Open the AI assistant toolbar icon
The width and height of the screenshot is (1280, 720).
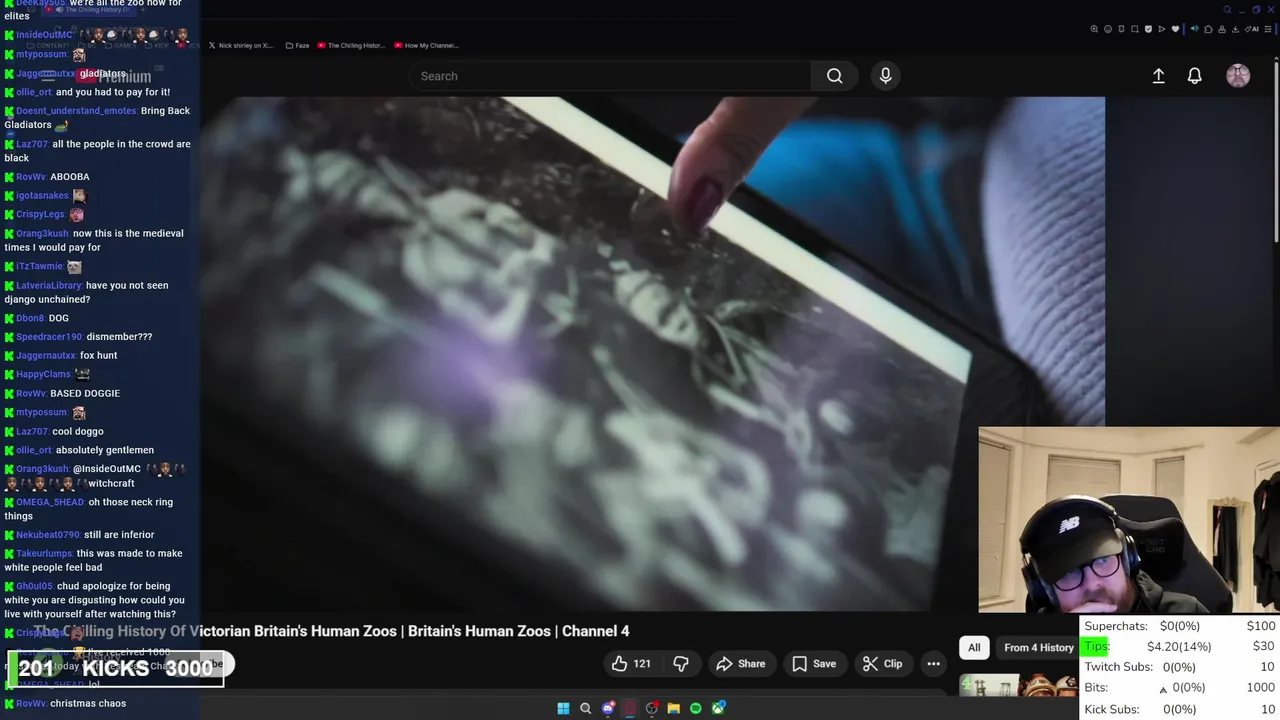1252,29
